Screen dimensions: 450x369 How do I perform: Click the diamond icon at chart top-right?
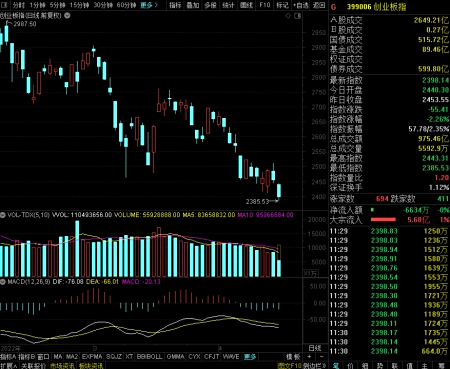(288, 16)
